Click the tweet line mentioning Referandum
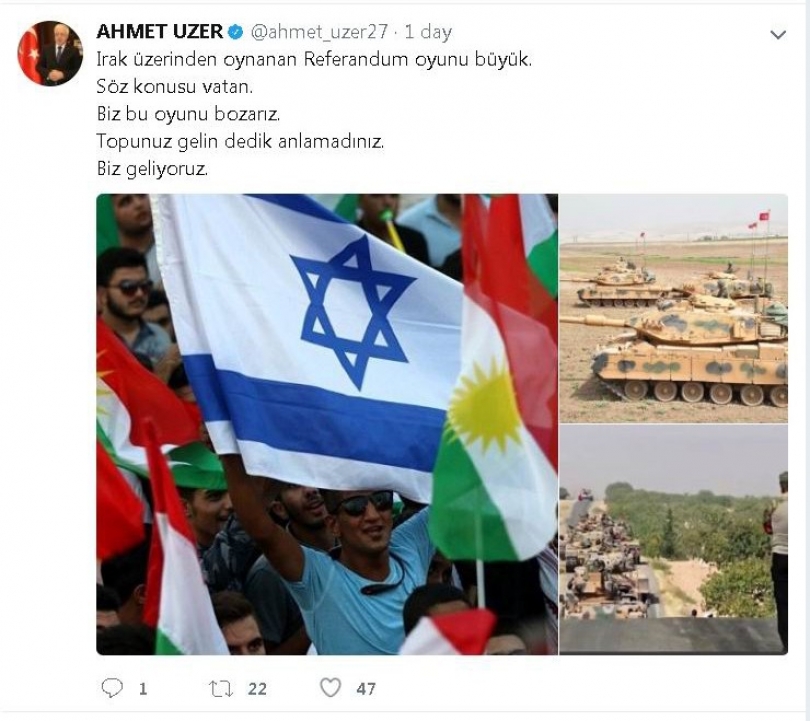 click(314, 59)
